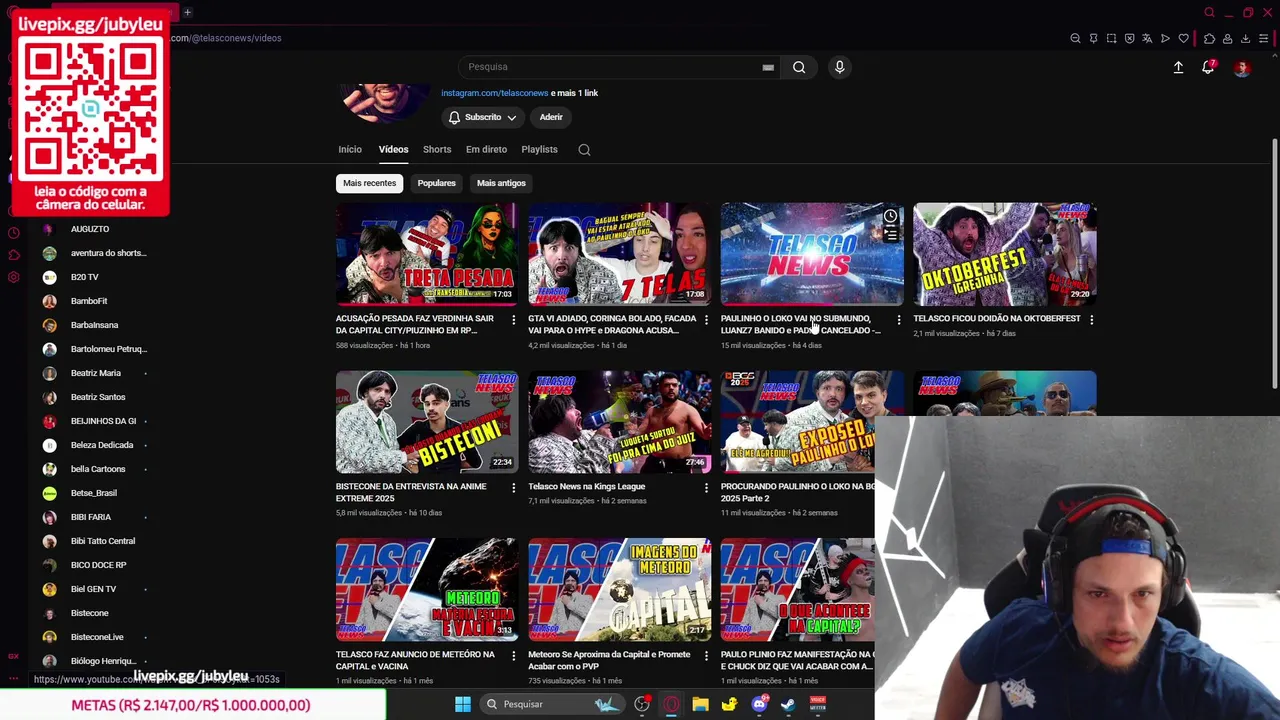Open the Opera GX history sidebar icon
The height and width of the screenshot is (720, 1280).
click(13, 233)
